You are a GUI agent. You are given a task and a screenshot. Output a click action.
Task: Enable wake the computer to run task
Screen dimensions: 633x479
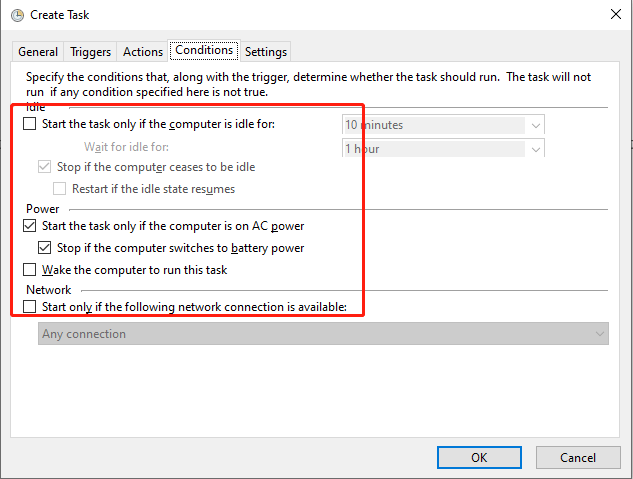tap(29, 270)
